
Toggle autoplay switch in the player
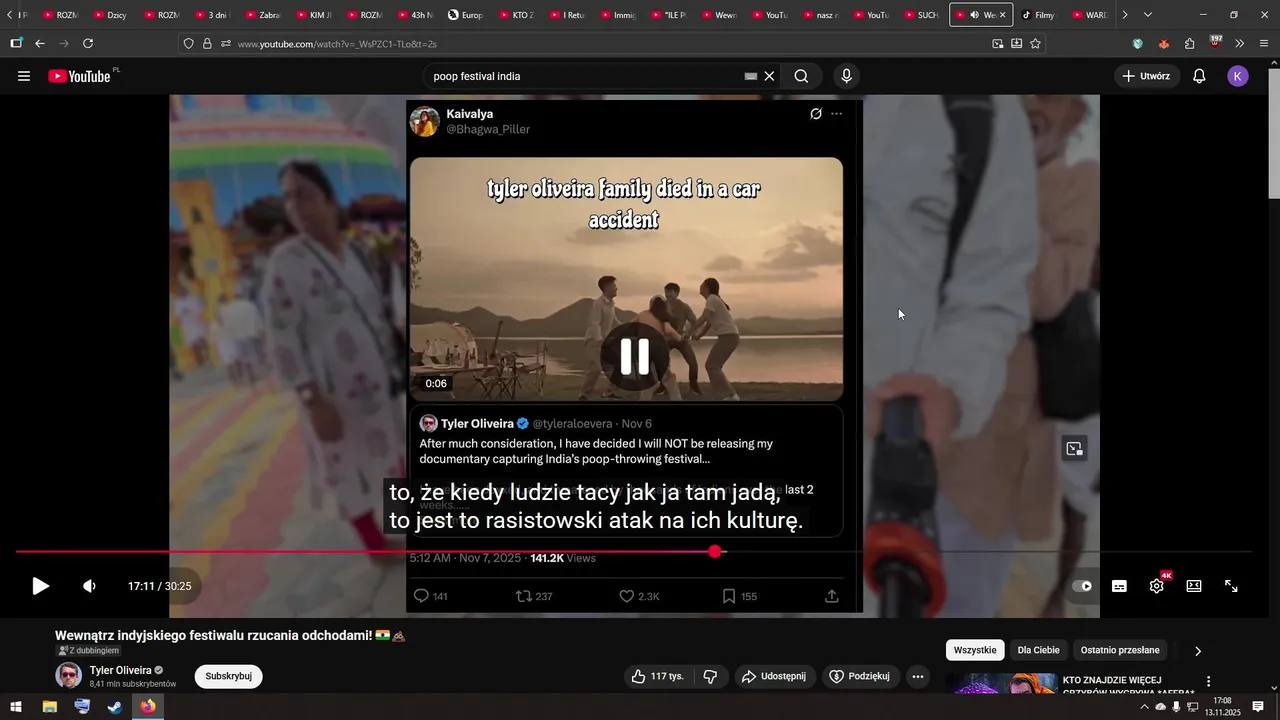point(1082,586)
